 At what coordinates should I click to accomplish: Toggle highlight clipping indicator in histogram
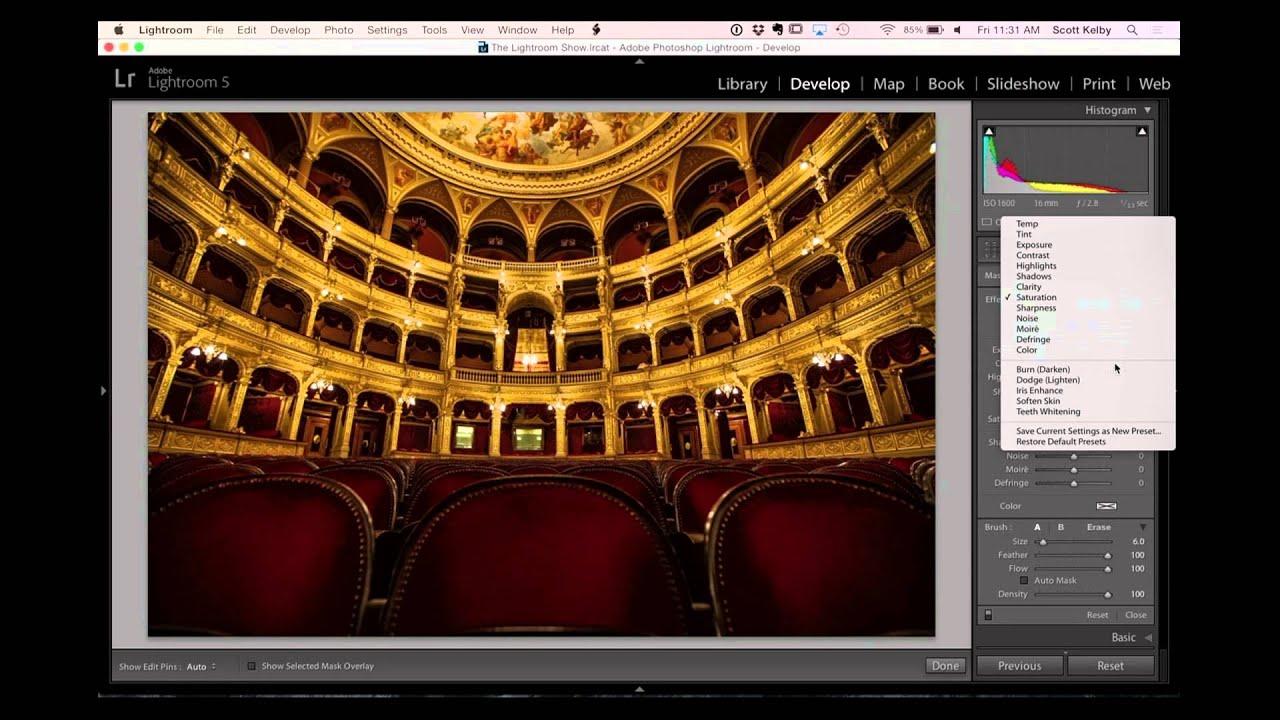point(1142,131)
